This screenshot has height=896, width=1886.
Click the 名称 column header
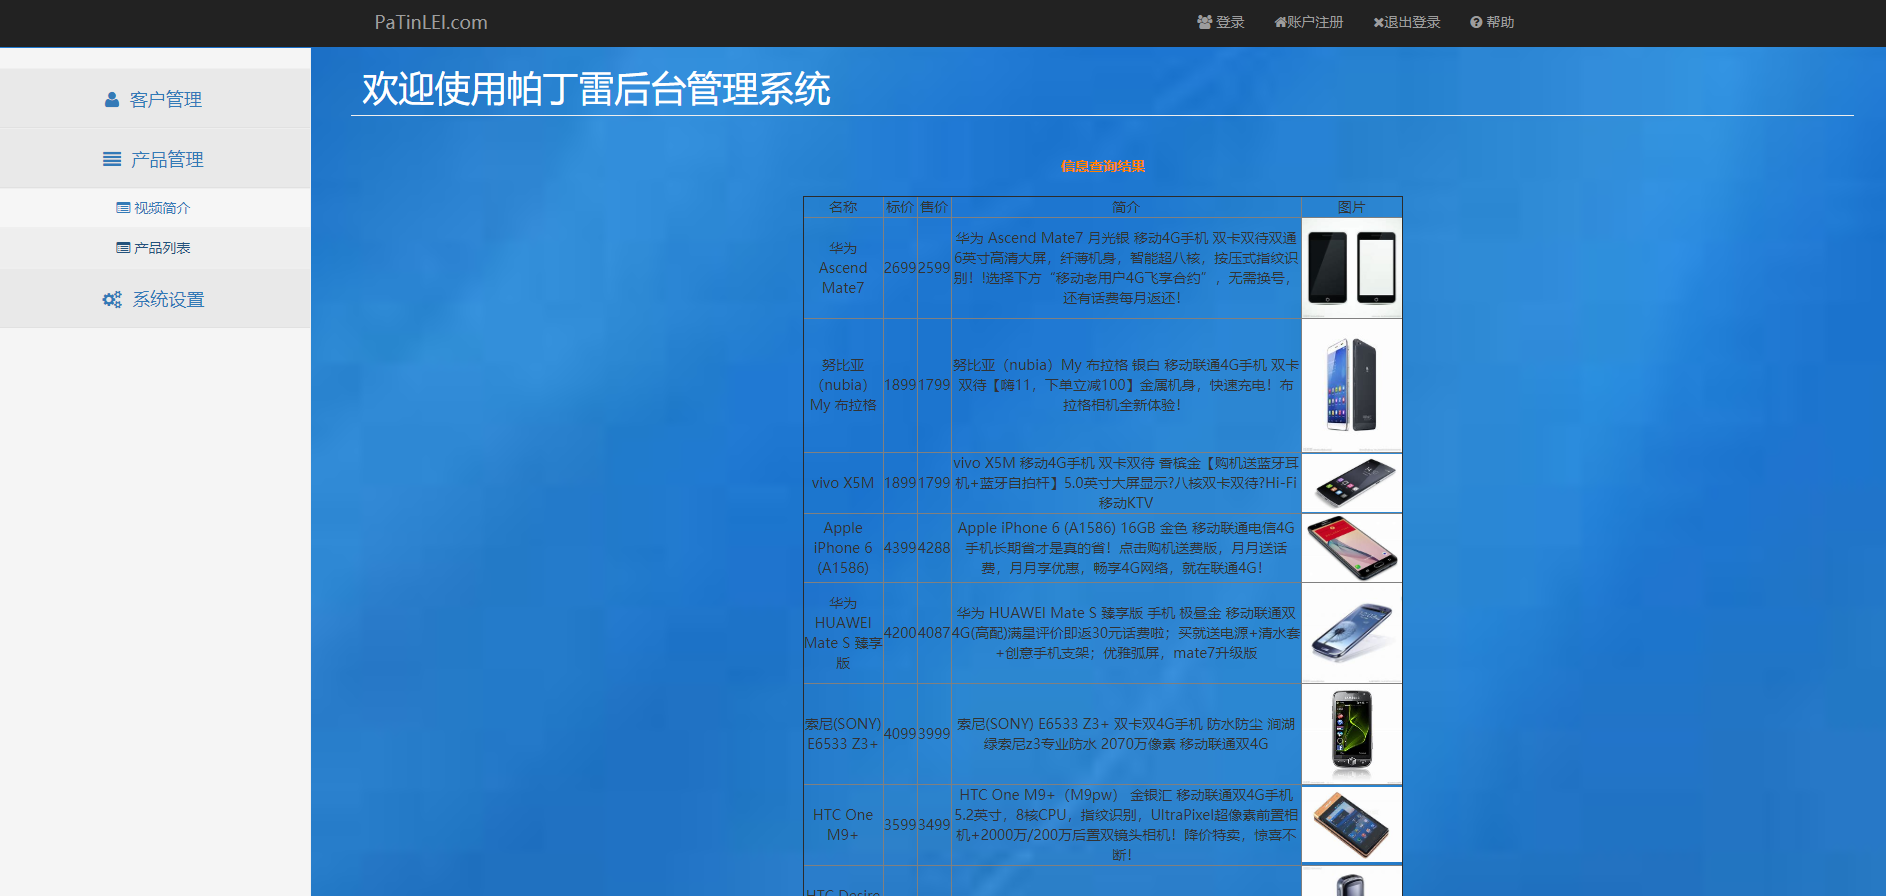(x=843, y=207)
